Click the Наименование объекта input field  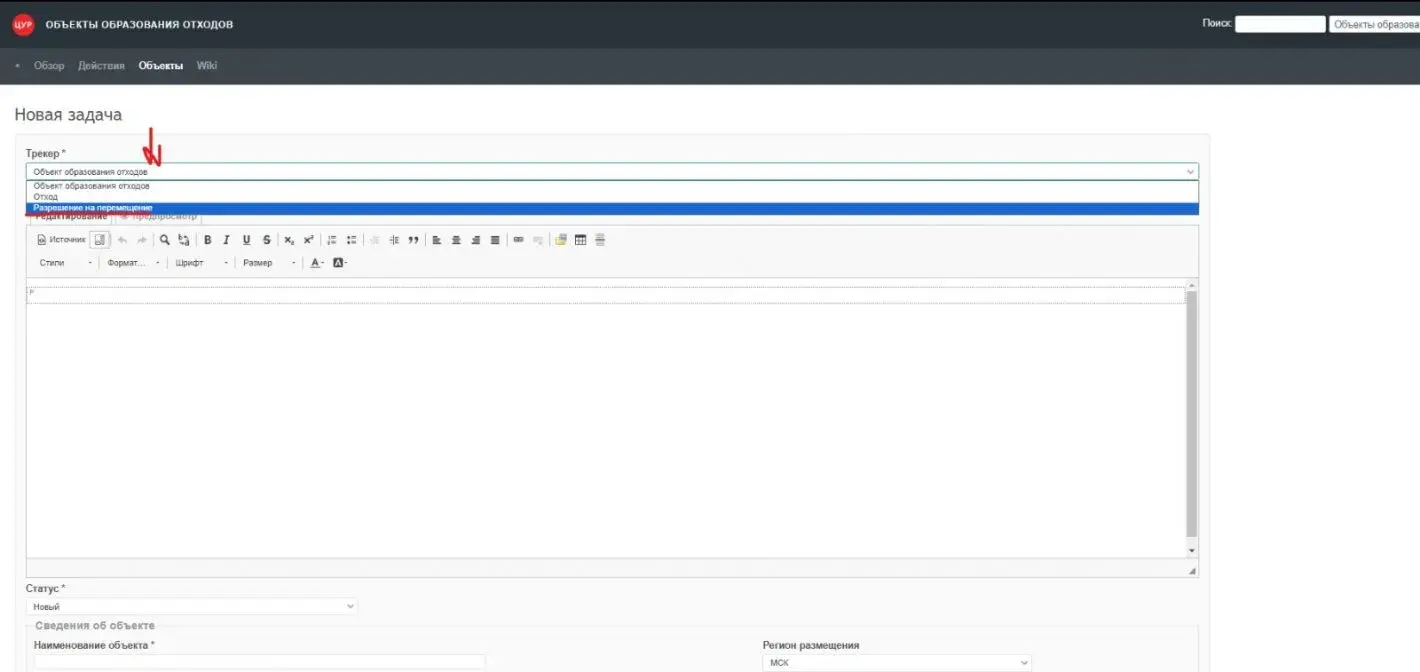pos(260,662)
